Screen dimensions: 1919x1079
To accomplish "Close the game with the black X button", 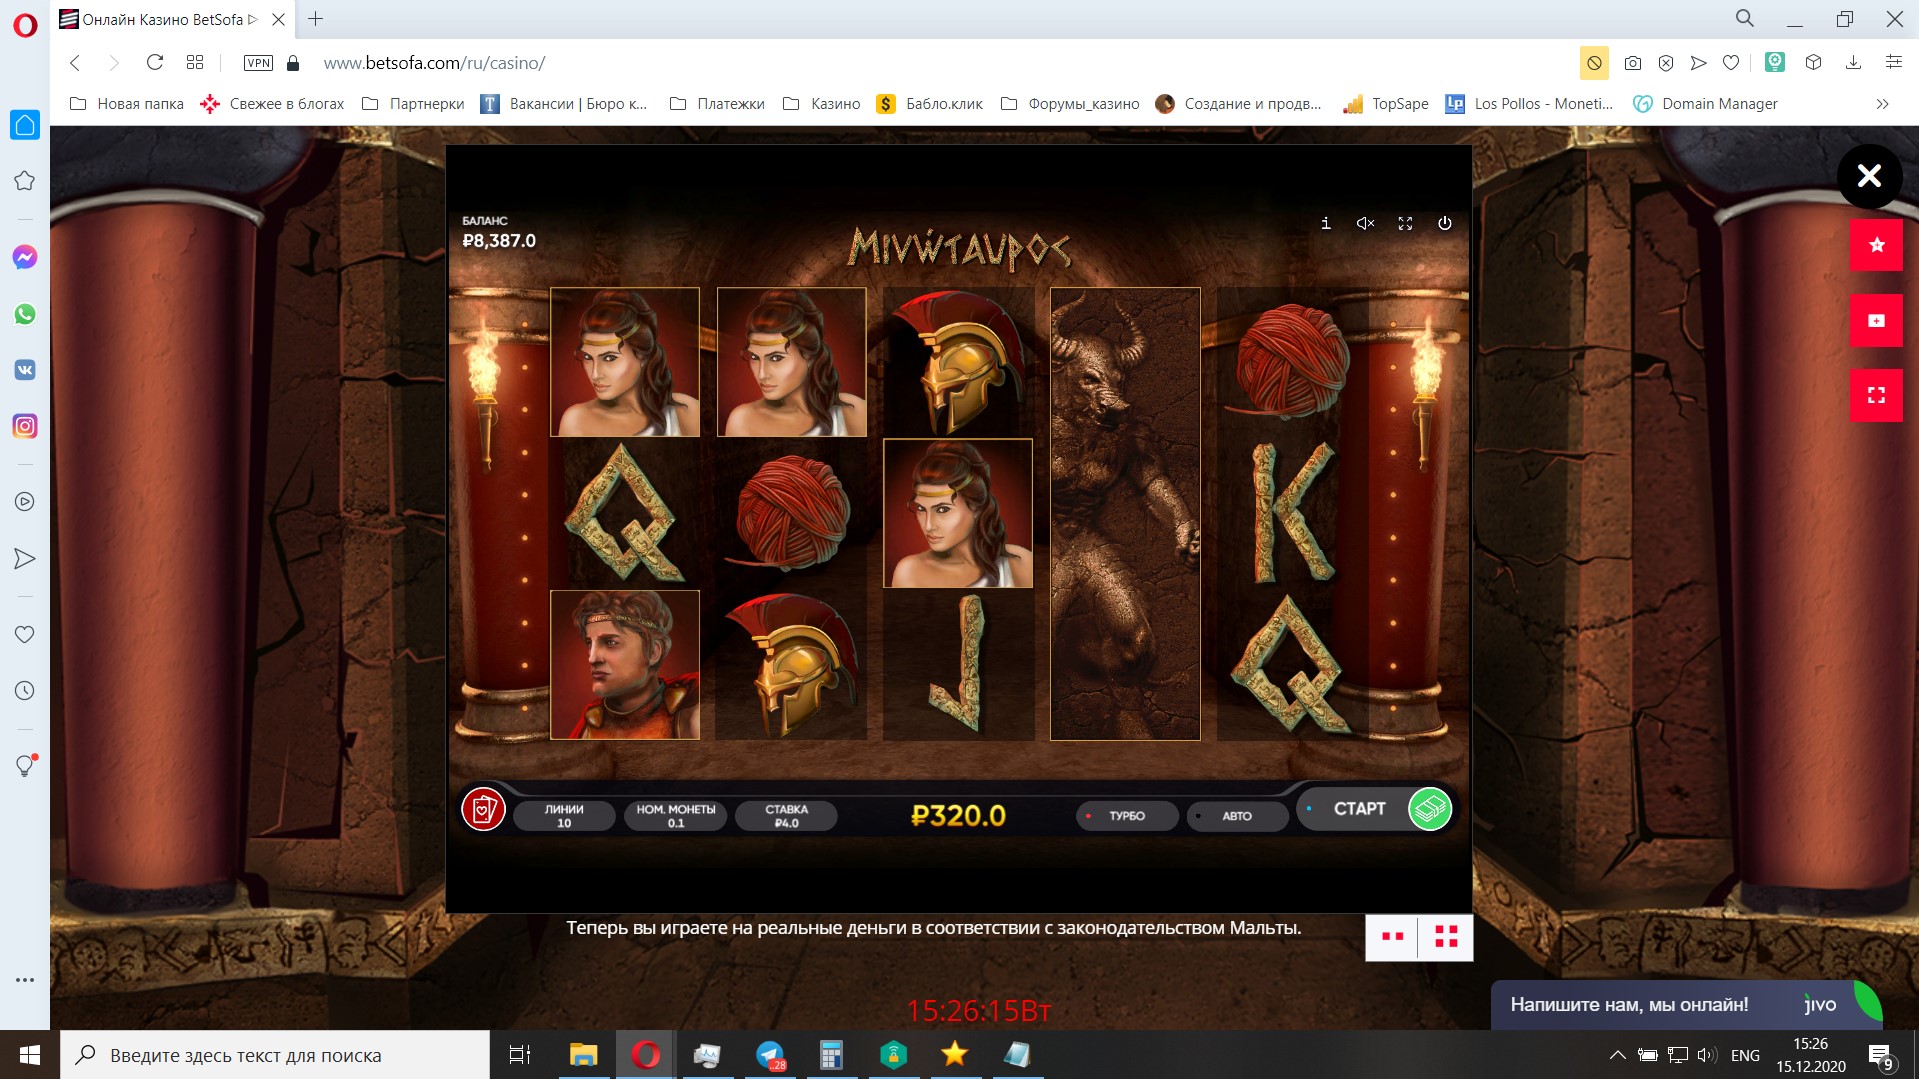I will coord(1869,176).
